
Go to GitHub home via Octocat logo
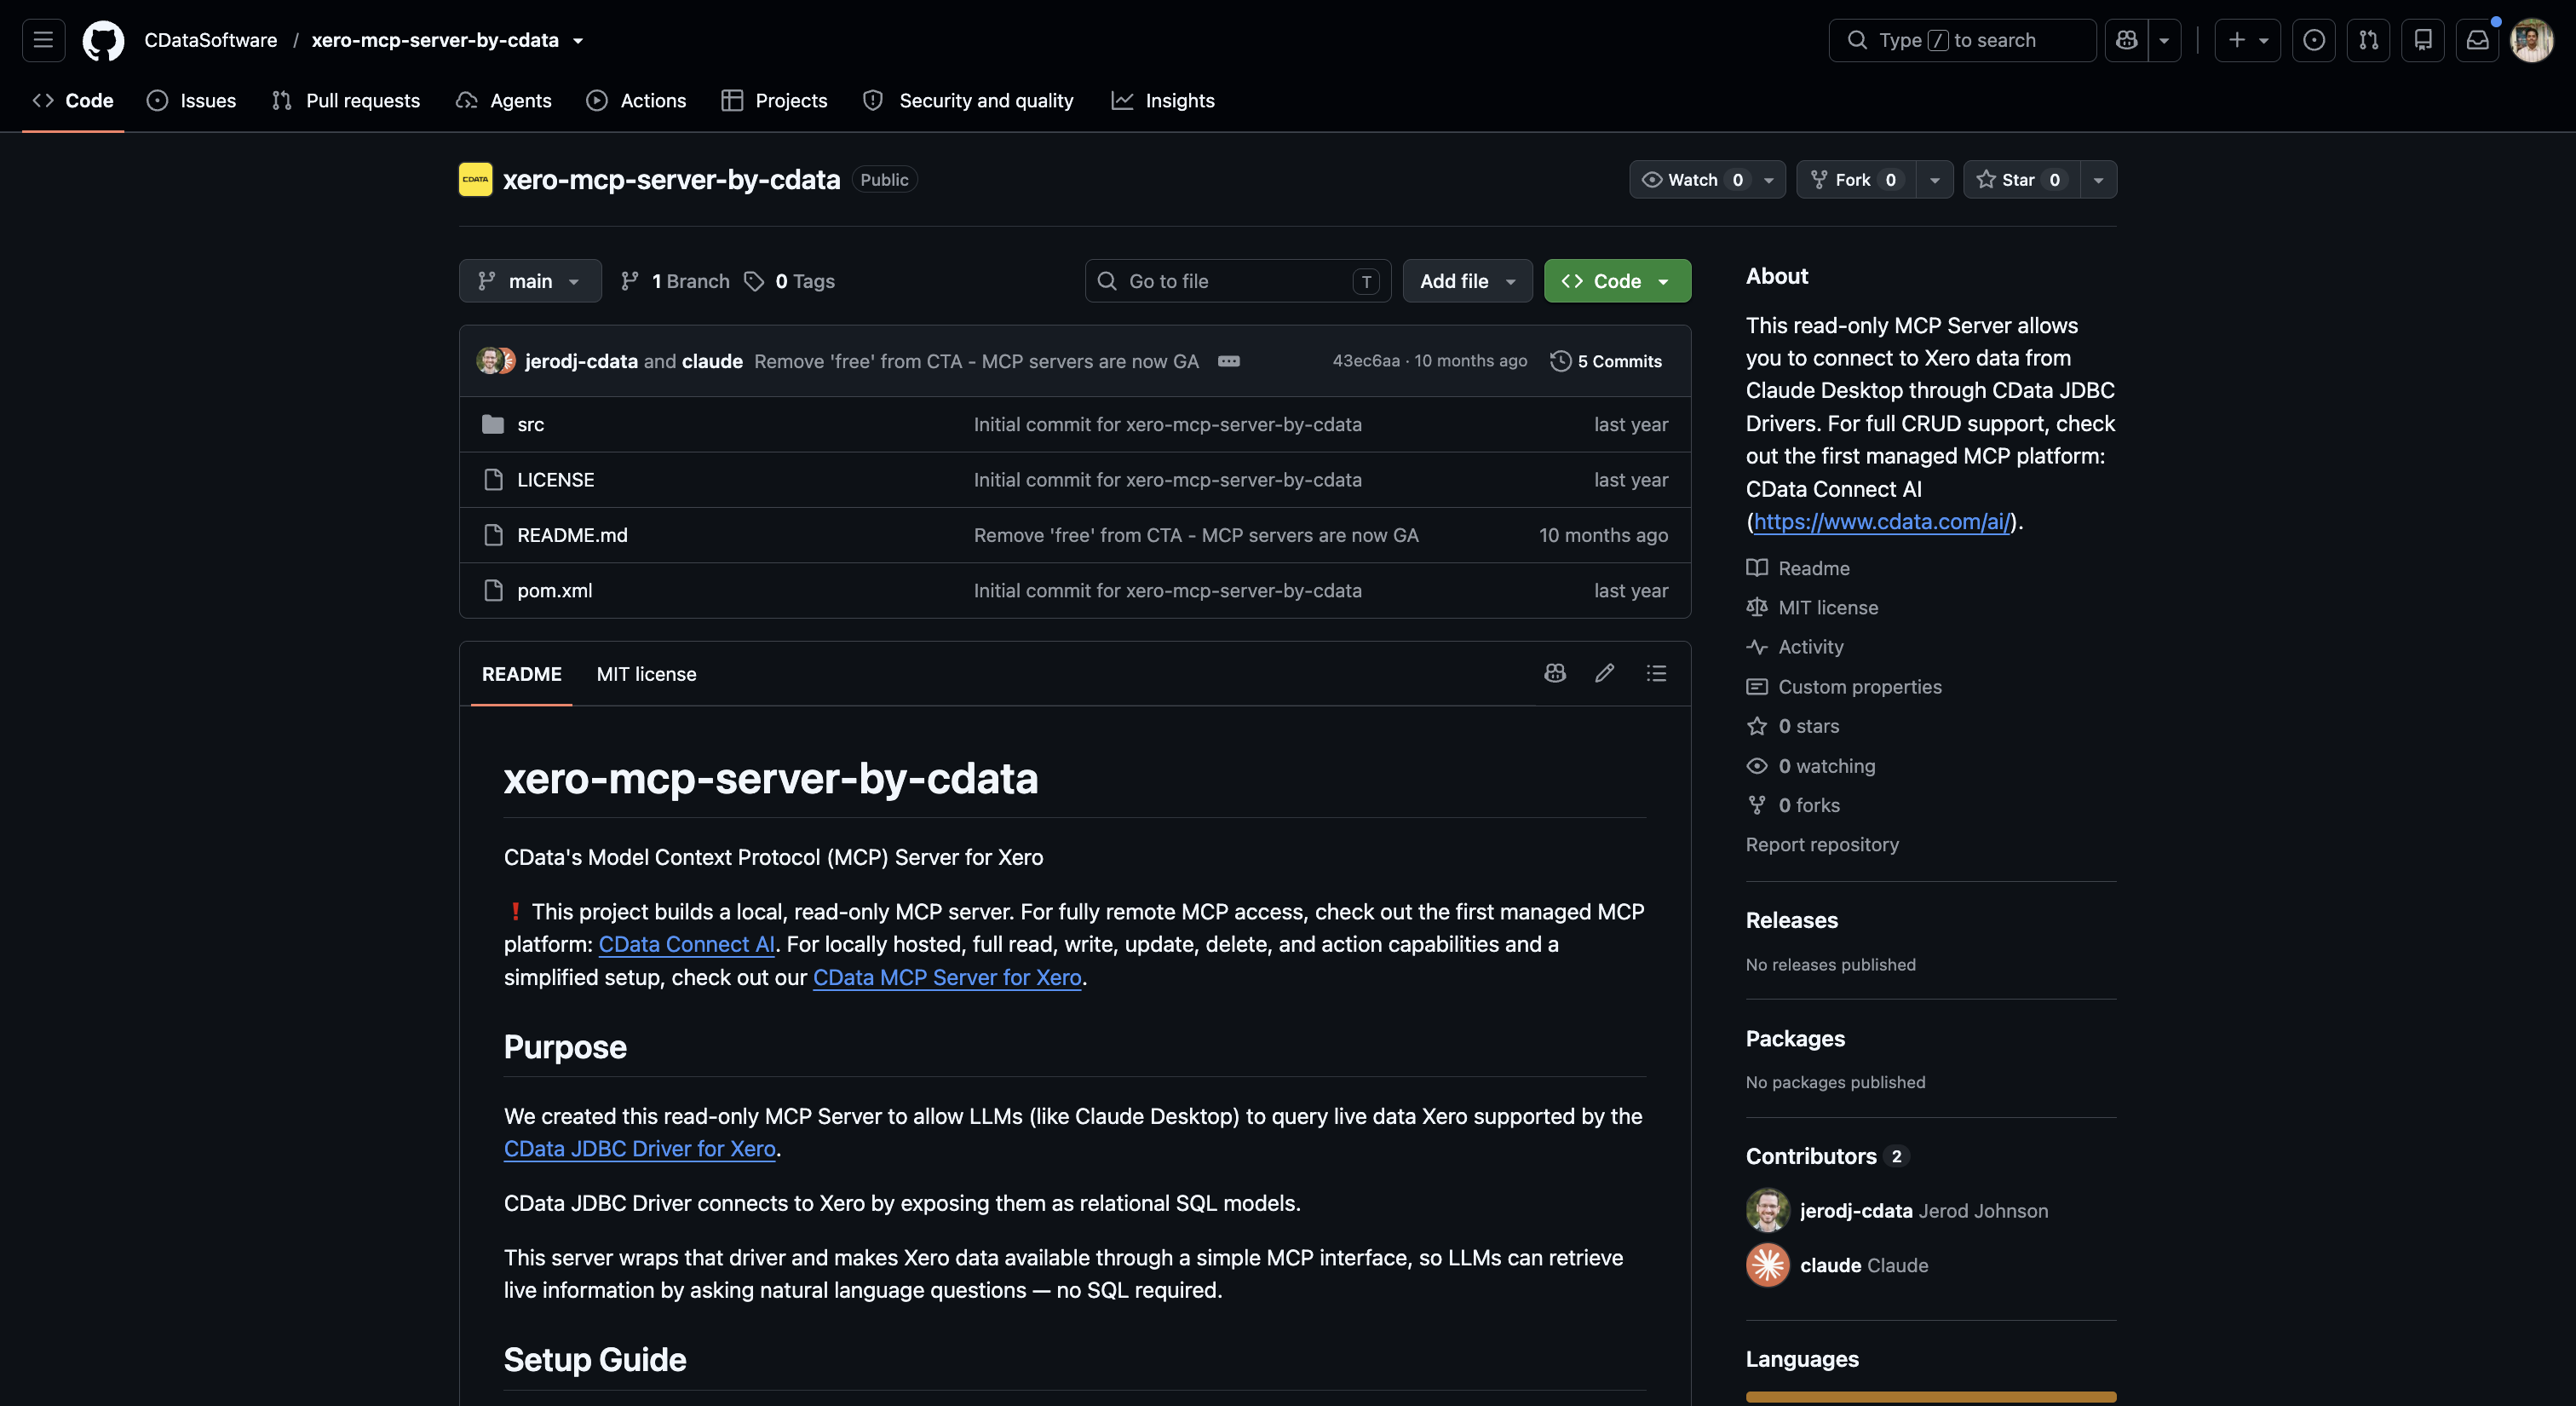(x=103, y=40)
